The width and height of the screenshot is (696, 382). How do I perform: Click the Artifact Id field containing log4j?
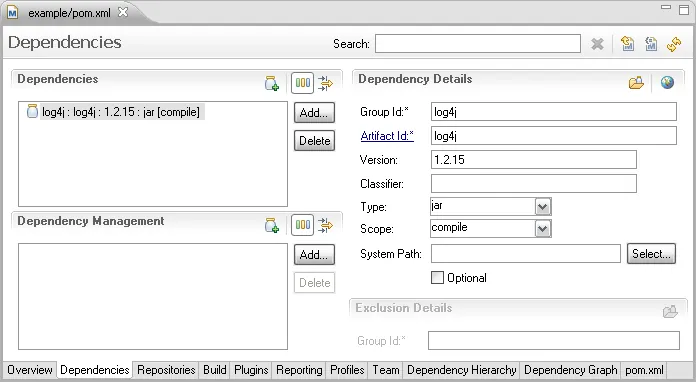pos(554,136)
